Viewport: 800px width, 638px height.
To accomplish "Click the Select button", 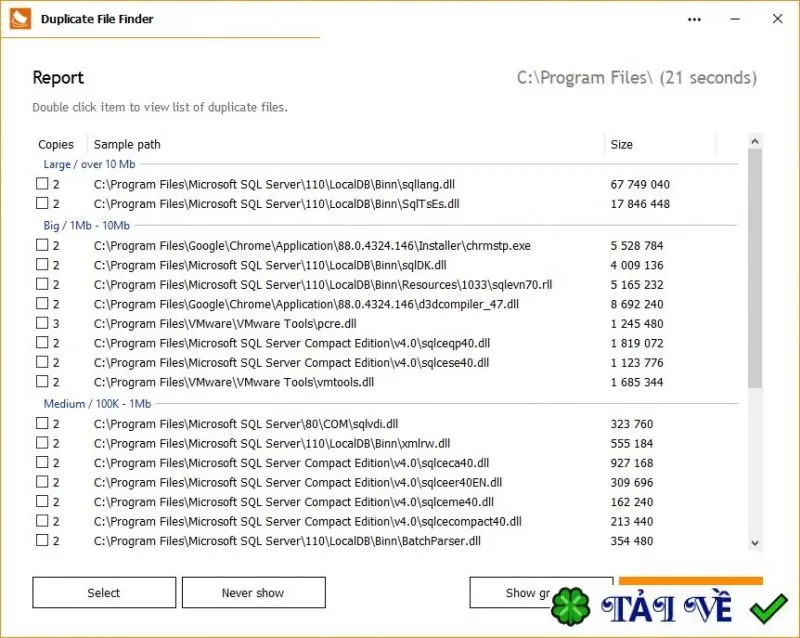I will click(104, 593).
